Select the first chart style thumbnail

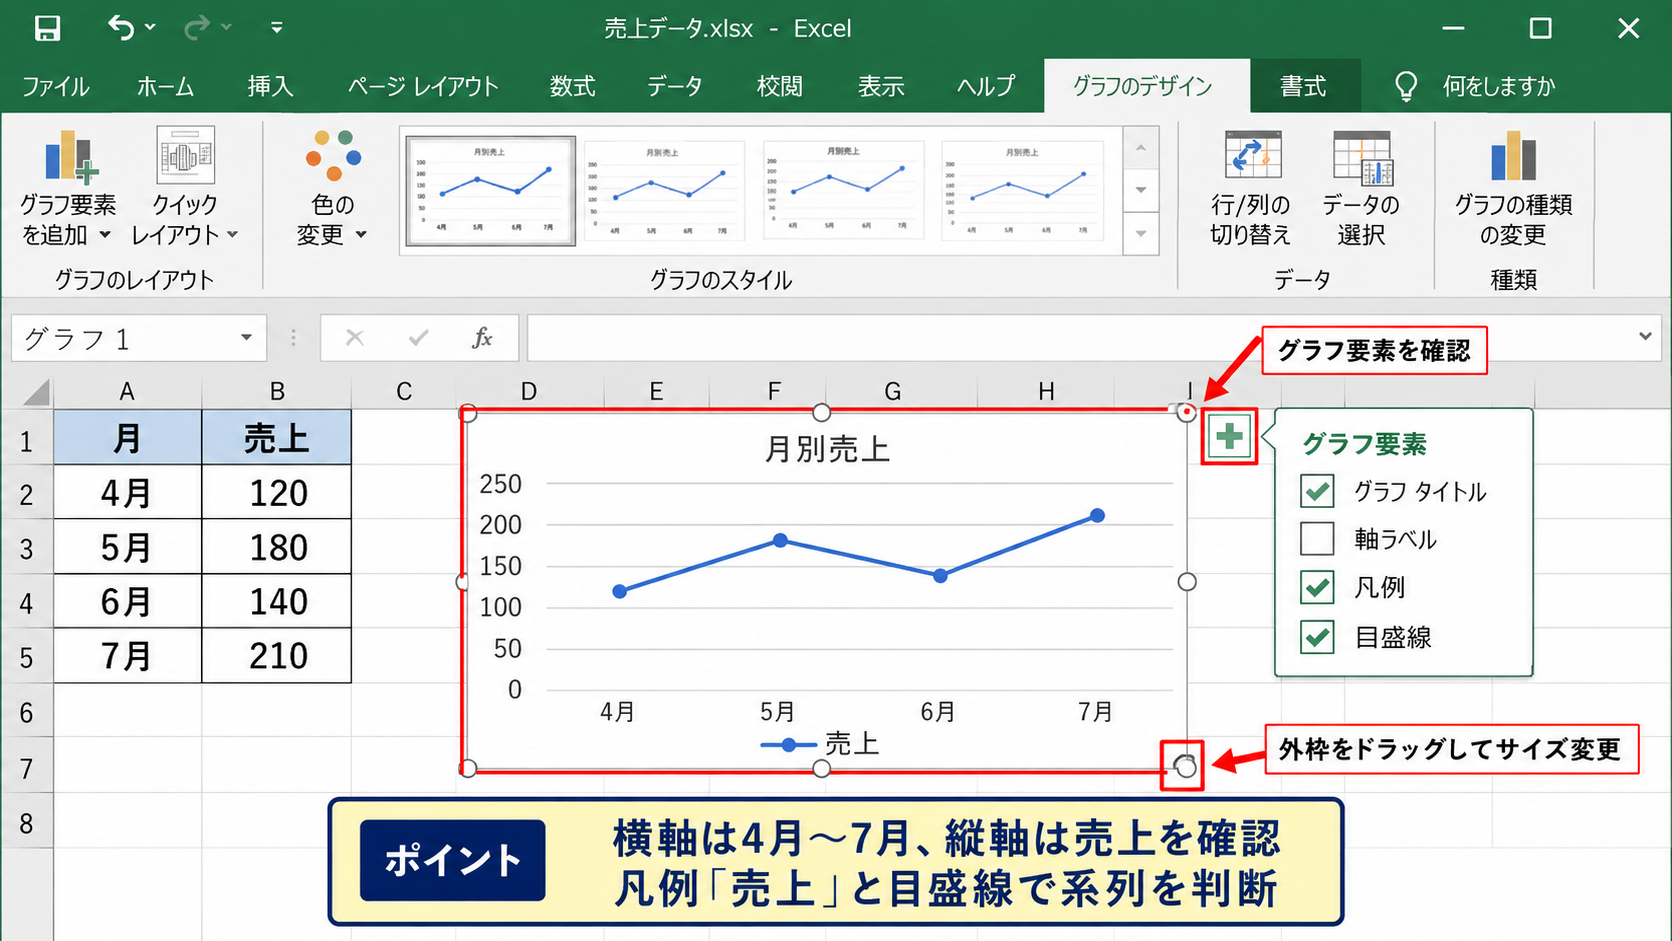click(490, 191)
